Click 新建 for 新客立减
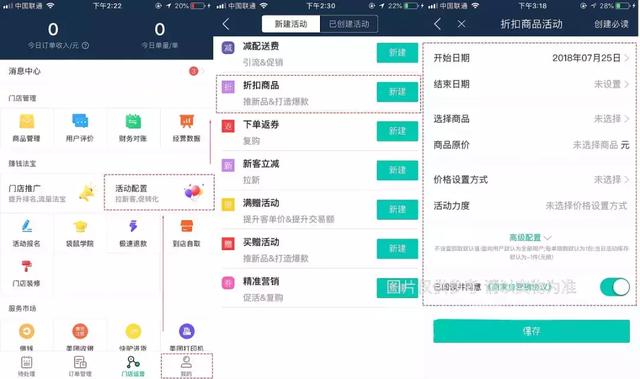This screenshot has height=379, width=640. pyautogui.click(x=397, y=170)
